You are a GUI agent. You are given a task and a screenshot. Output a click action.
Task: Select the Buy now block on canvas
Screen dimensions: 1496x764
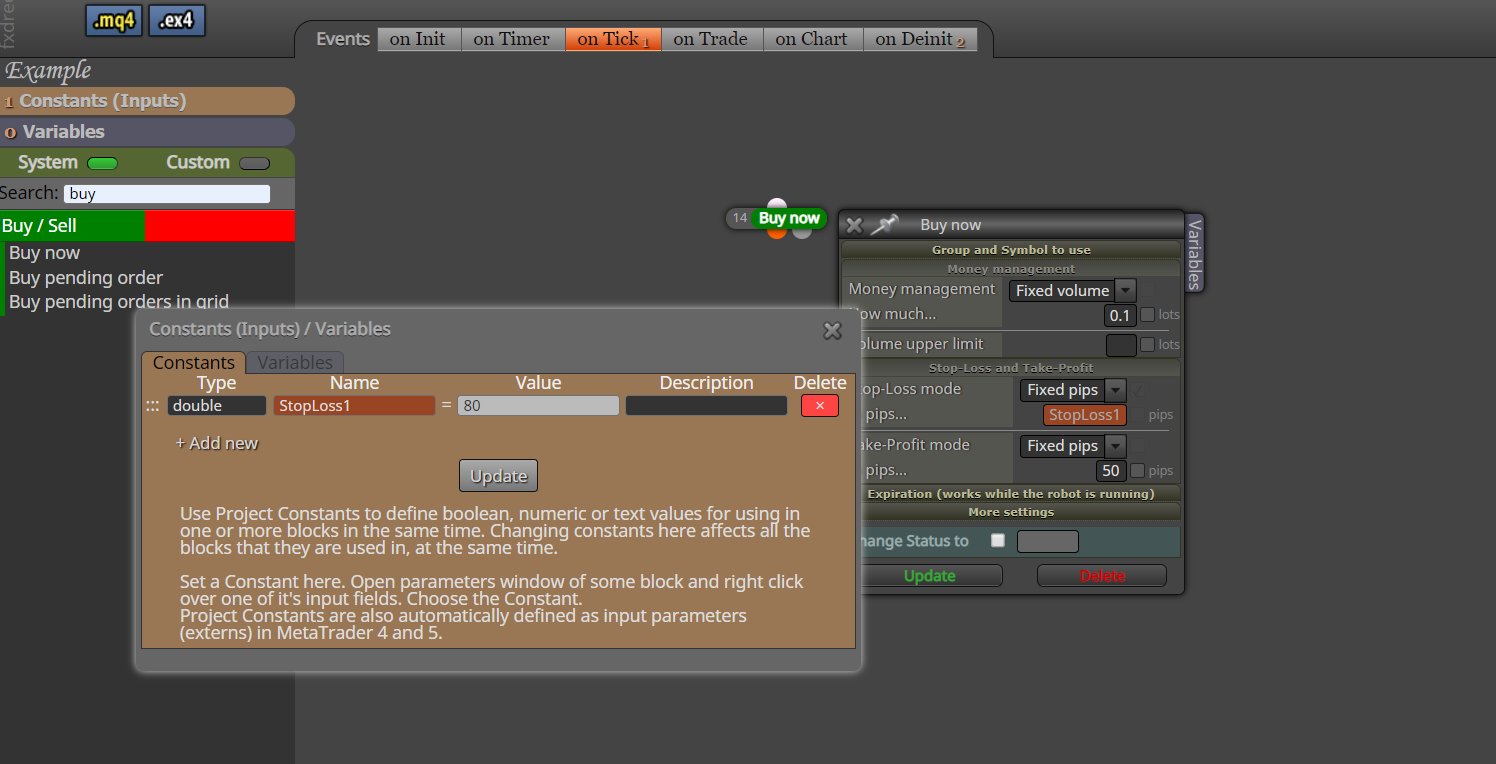coord(789,218)
